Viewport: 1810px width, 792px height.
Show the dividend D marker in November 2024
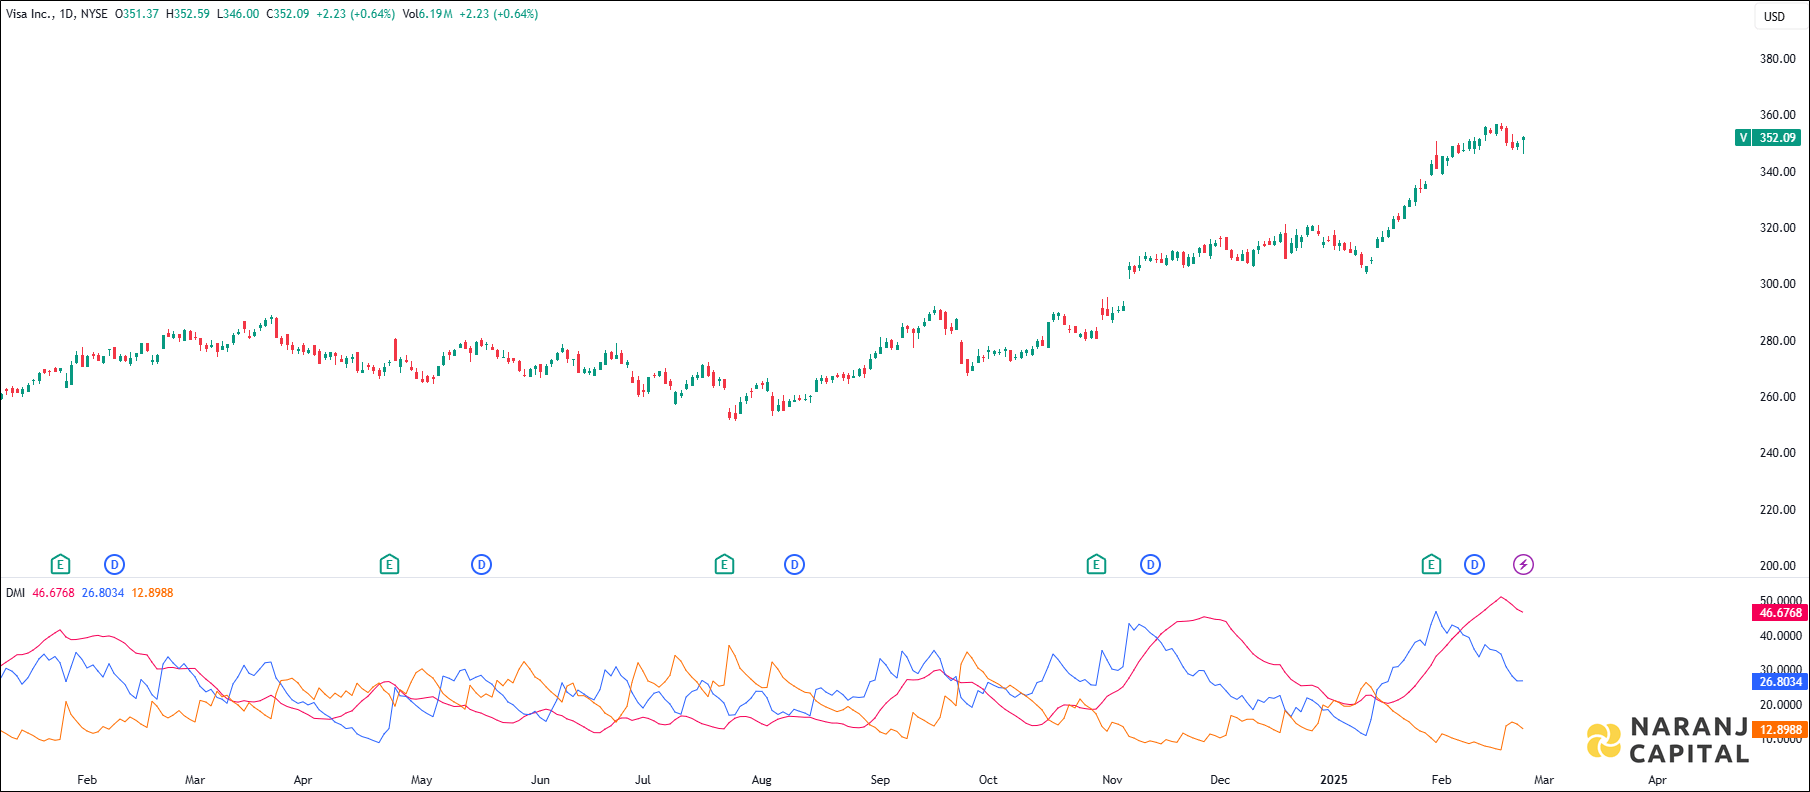coord(1150,565)
